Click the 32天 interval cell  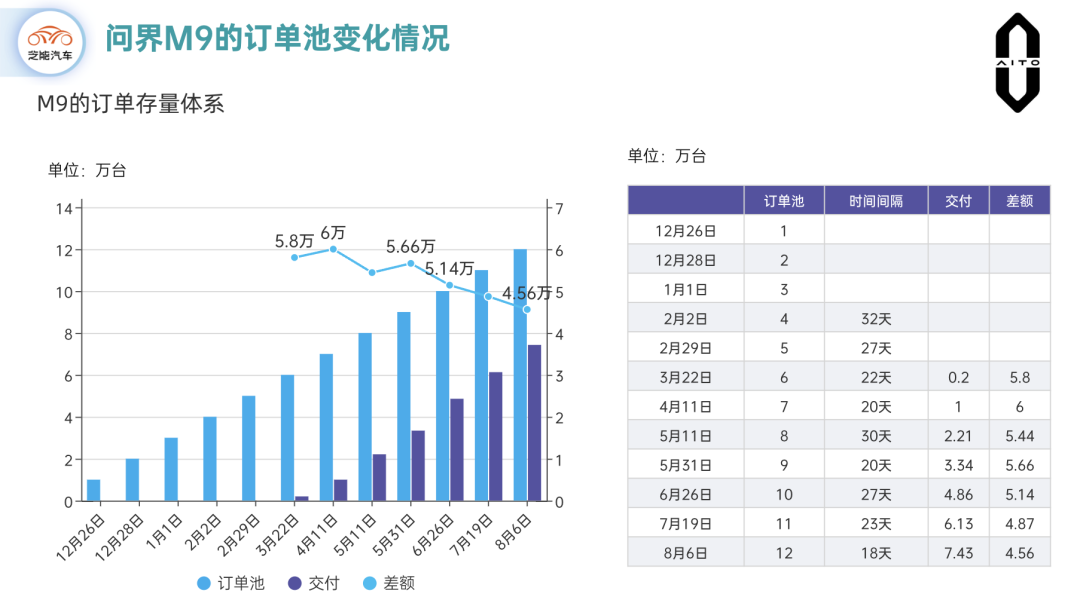pyautogui.click(x=875, y=319)
